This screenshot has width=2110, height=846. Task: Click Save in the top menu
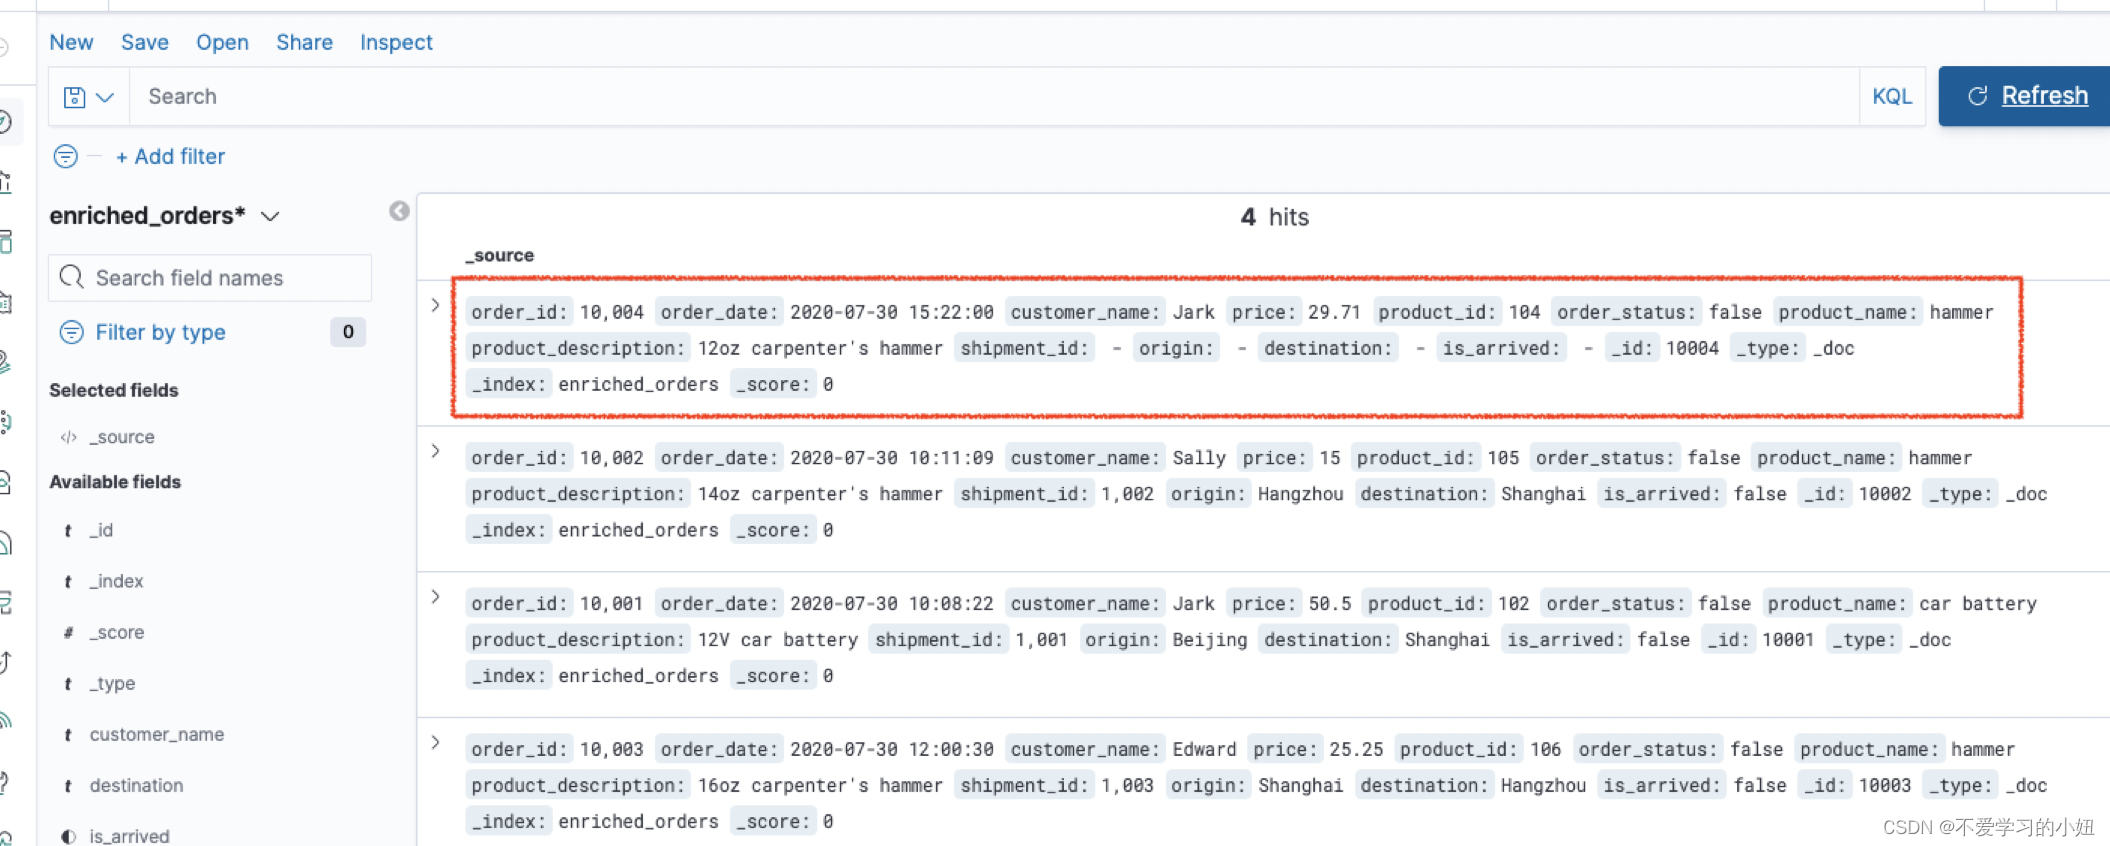pos(144,42)
